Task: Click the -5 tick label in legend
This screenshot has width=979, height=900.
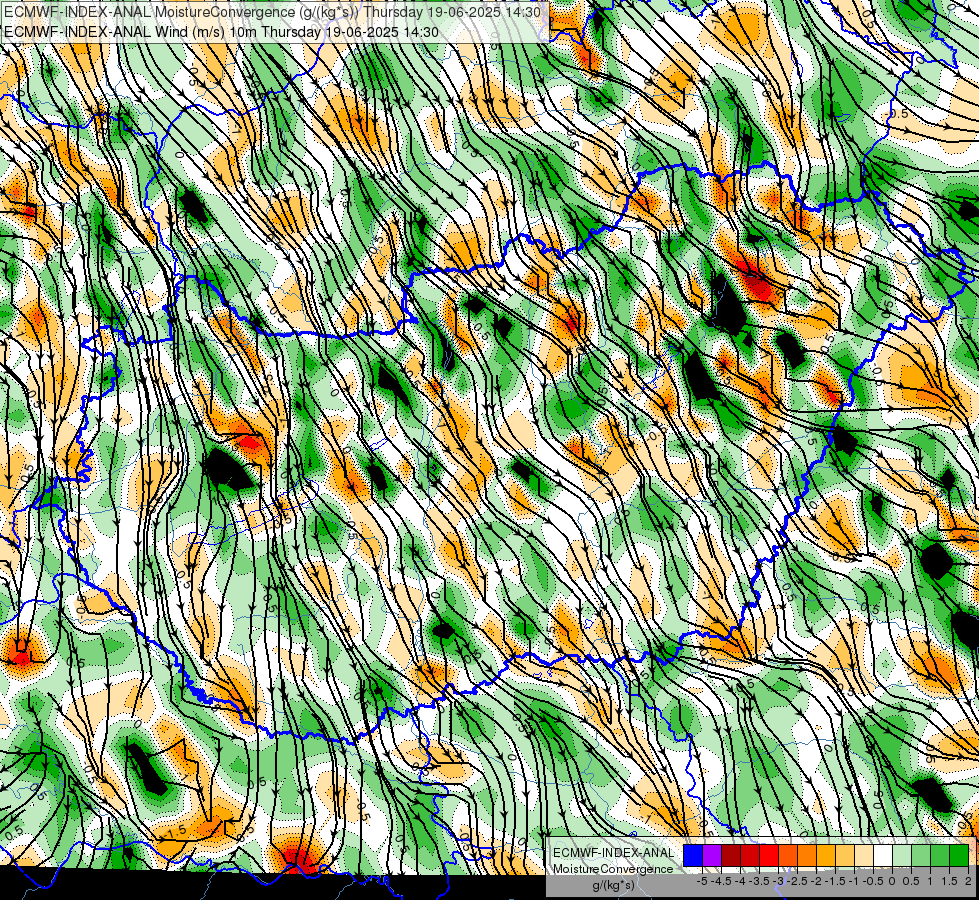Action: coord(702,881)
